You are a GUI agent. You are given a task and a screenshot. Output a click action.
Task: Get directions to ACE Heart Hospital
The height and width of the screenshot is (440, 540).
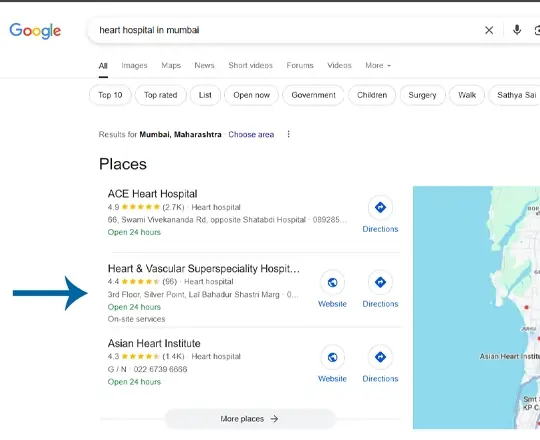coord(380,214)
